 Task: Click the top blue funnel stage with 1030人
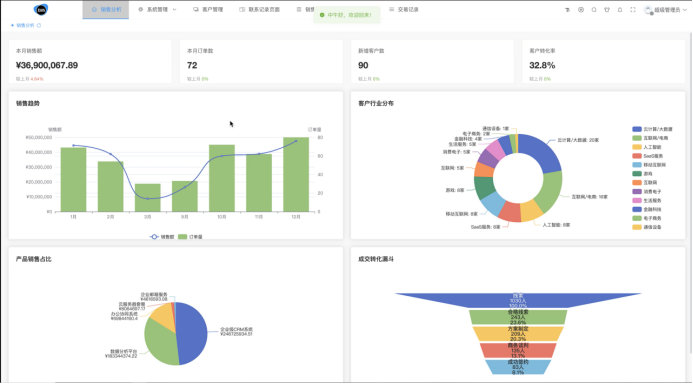pos(518,300)
